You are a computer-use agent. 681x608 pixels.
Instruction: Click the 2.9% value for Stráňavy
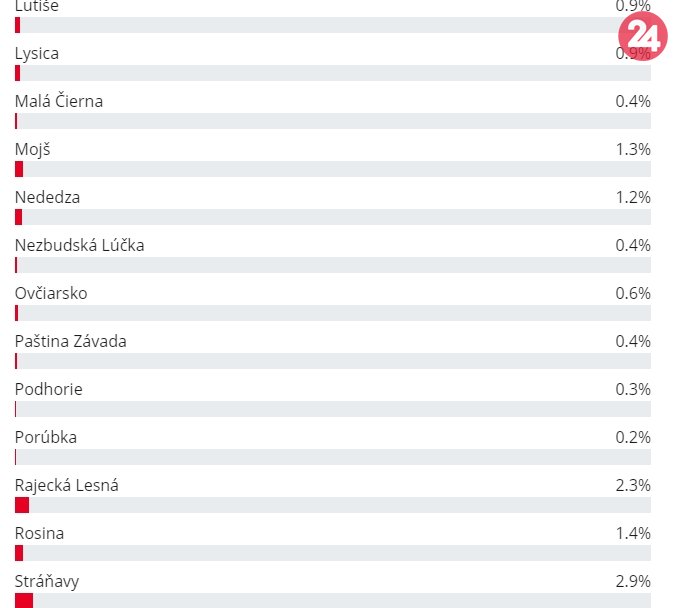[x=634, y=581]
